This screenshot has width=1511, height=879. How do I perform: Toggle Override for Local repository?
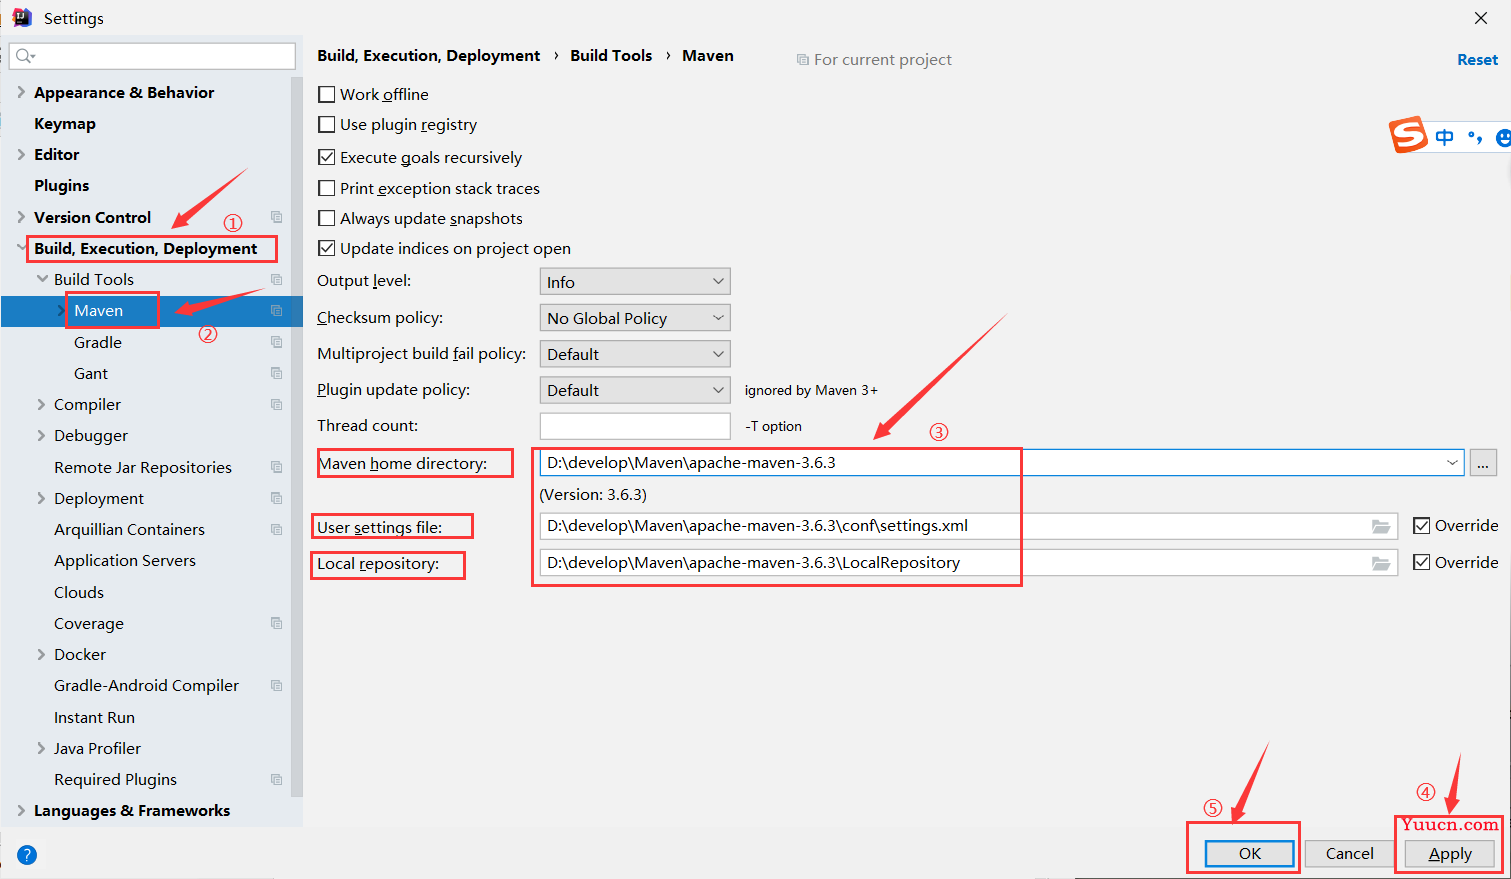coord(1421,562)
